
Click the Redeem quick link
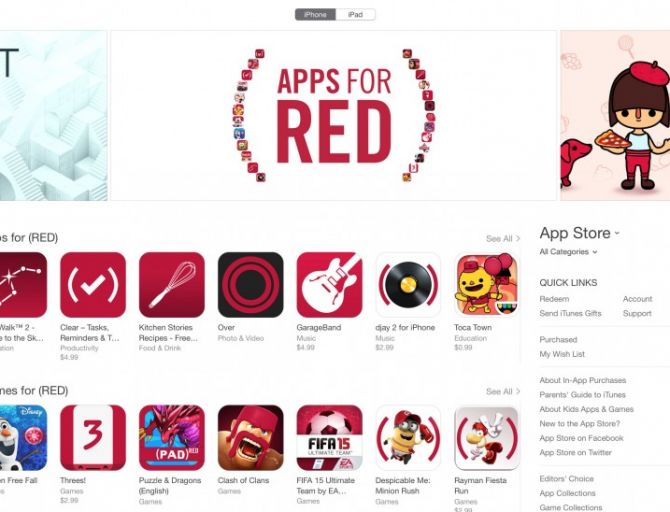[554, 299]
